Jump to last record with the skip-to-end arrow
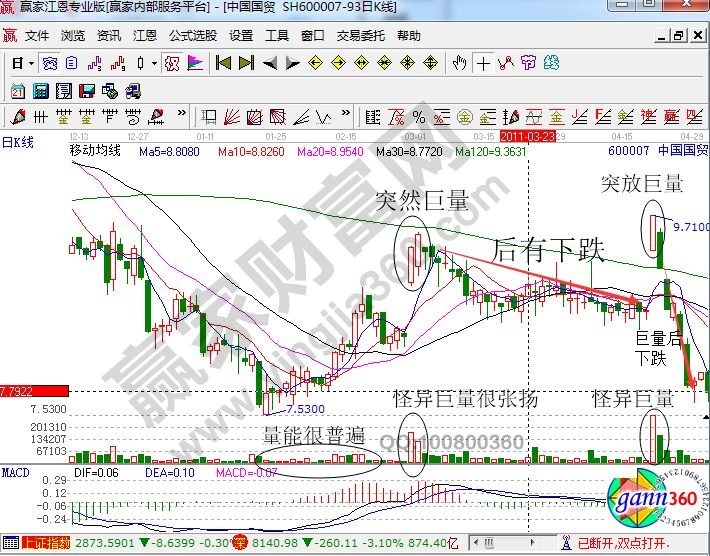The image size is (710, 556). click(245, 63)
